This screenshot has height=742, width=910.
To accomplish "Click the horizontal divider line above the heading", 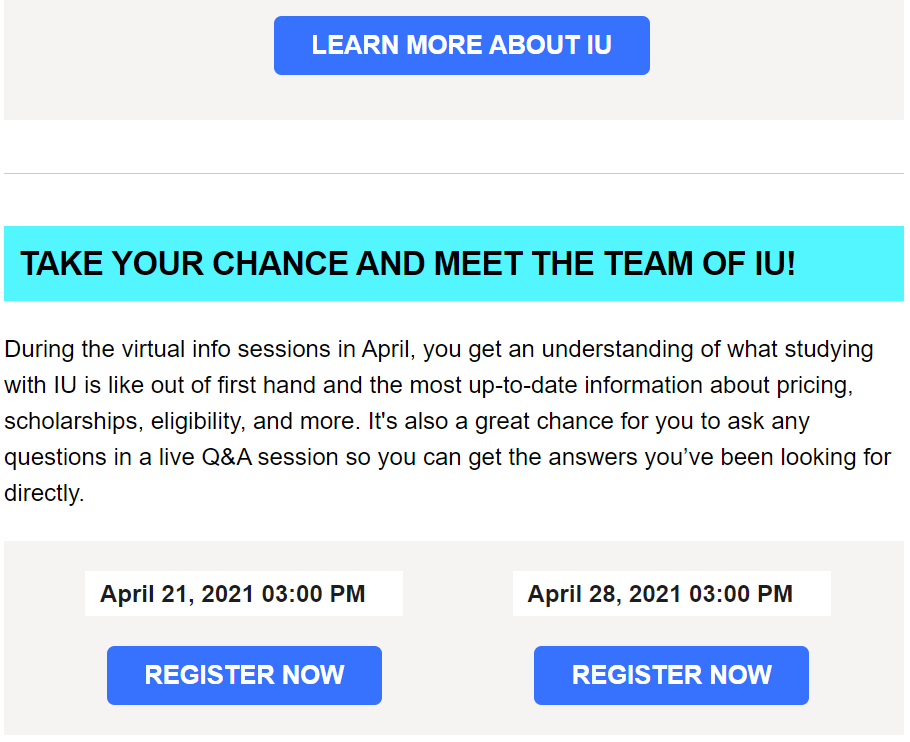I will (x=454, y=173).
